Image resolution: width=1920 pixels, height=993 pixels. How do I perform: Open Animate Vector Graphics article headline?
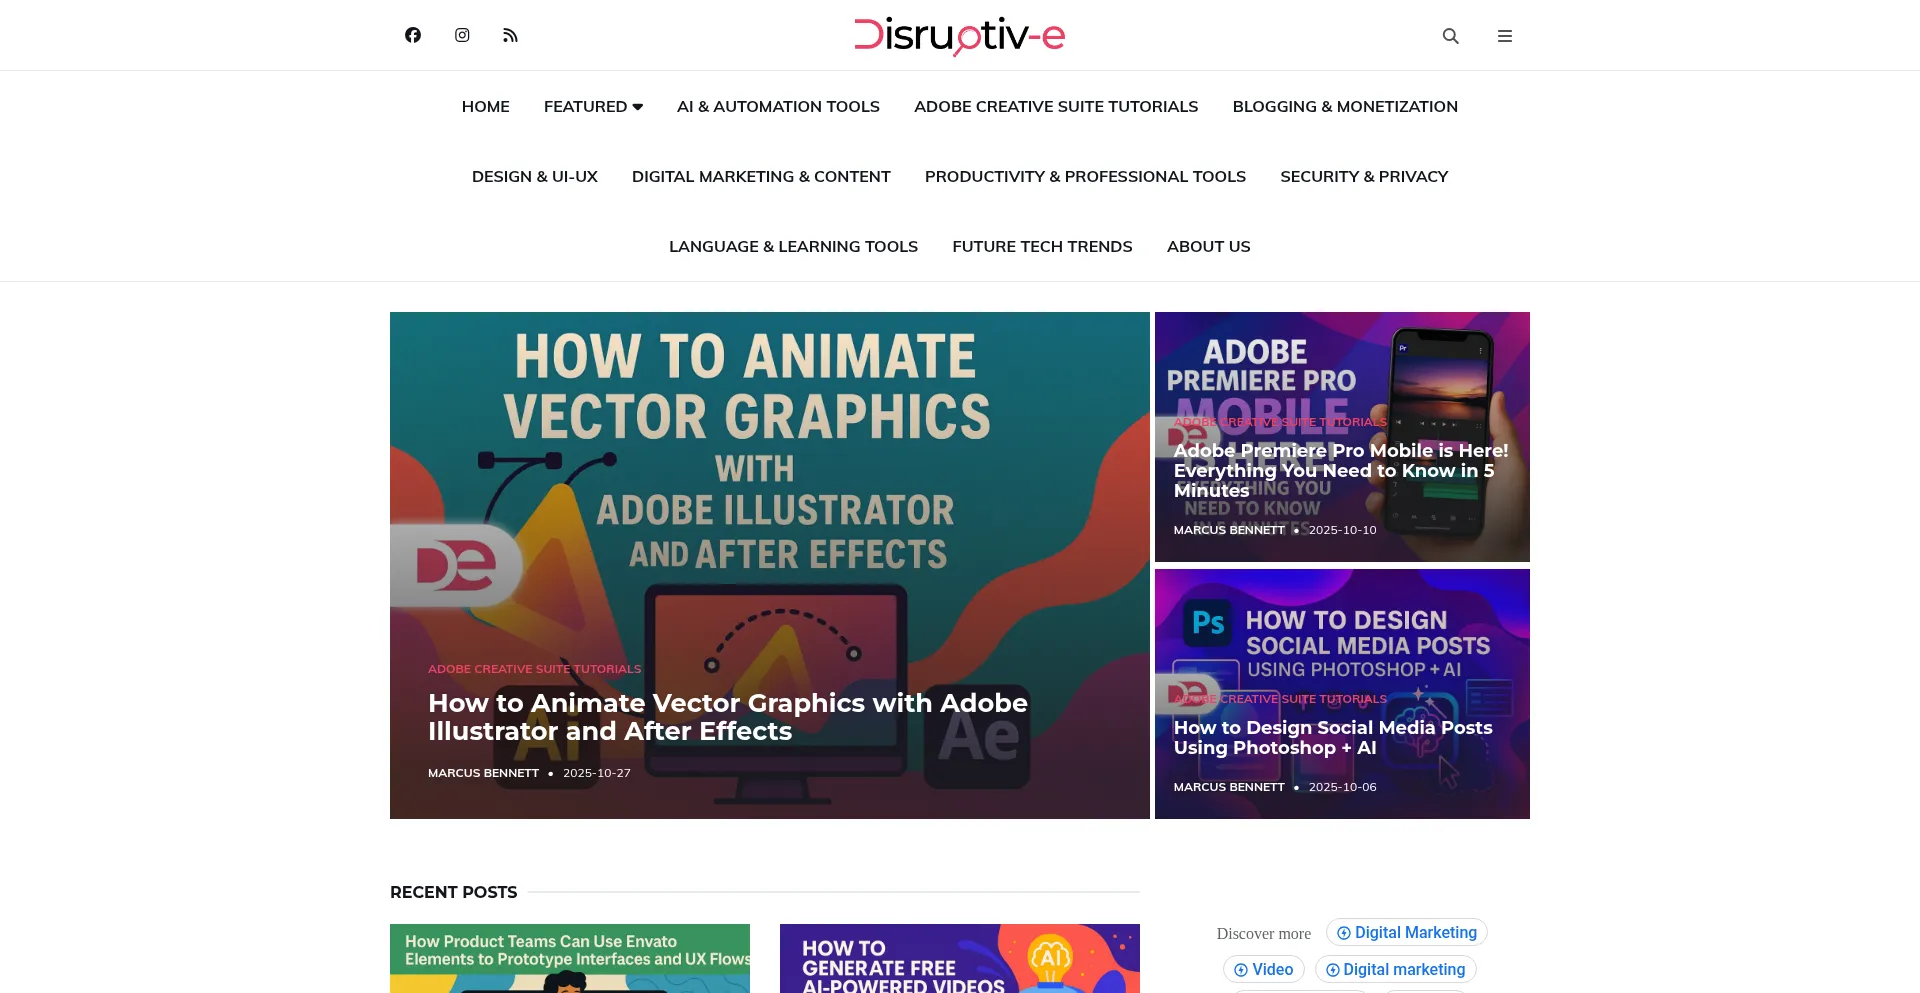(x=727, y=717)
